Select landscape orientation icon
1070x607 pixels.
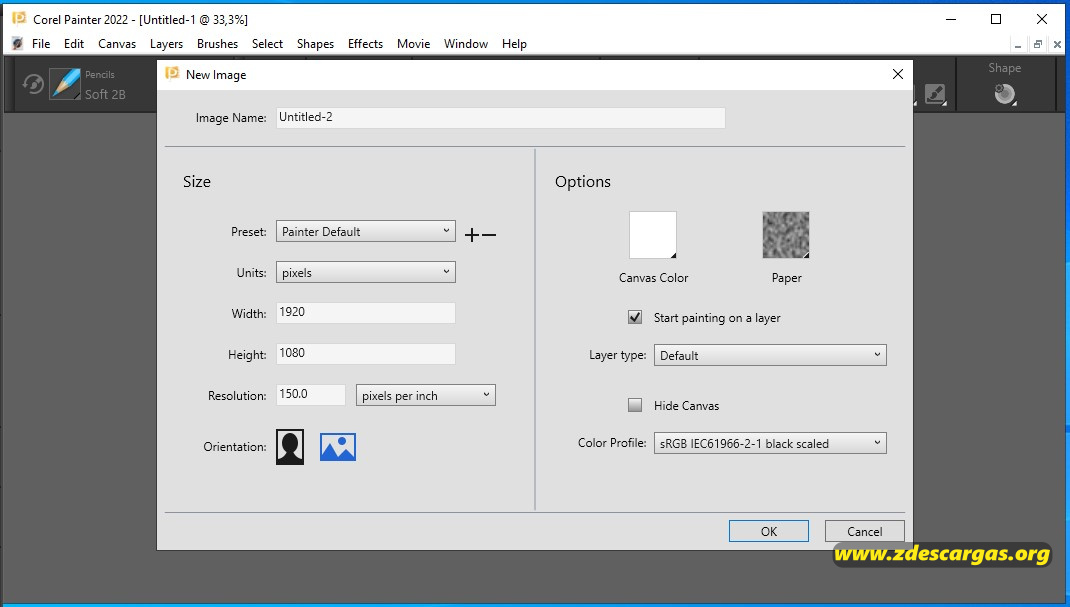pyautogui.click(x=338, y=447)
